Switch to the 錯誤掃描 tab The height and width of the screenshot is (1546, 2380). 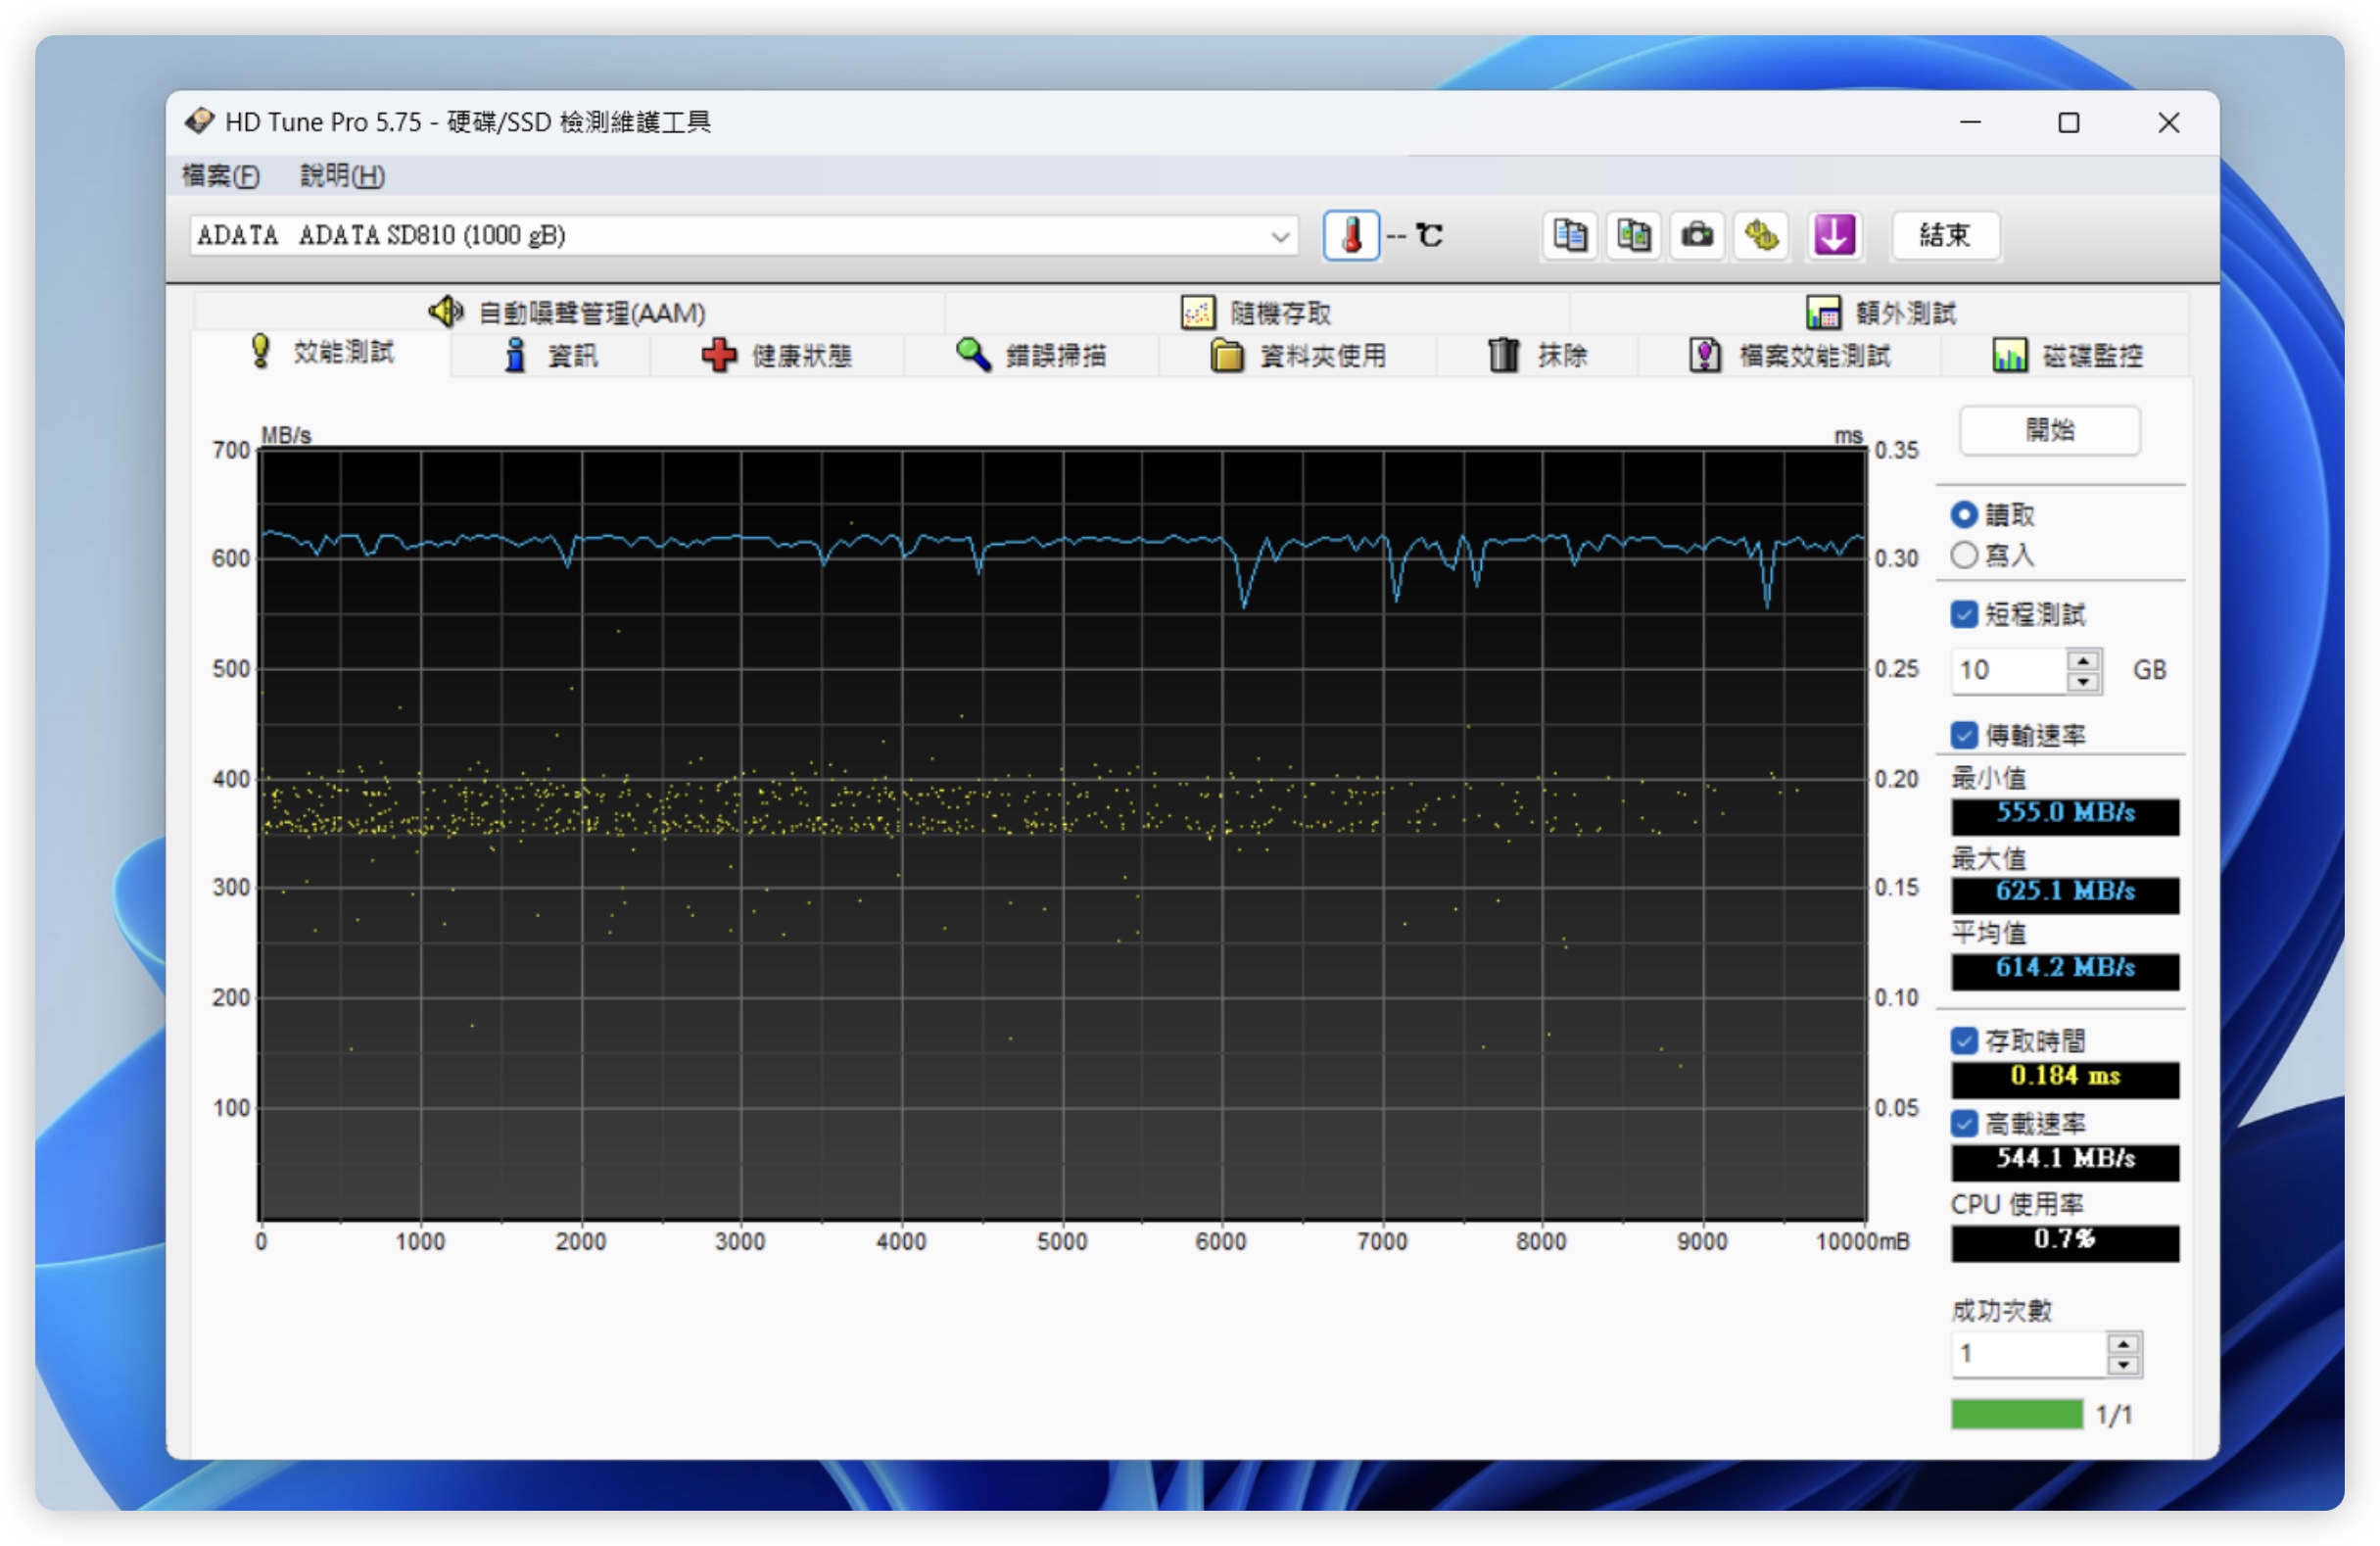(x=1031, y=356)
